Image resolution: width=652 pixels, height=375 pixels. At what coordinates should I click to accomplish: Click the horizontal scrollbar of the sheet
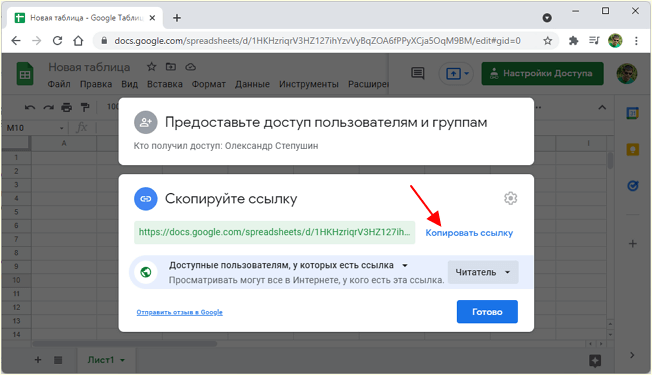coord(124,344)
